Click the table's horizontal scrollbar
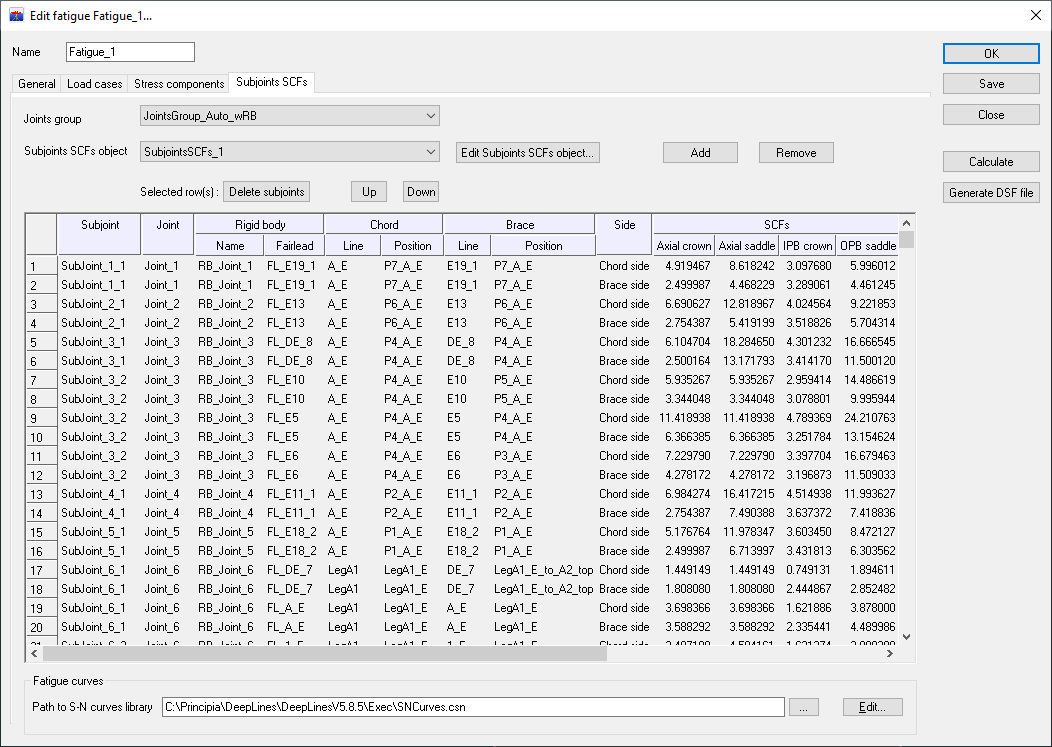1052x747 pixels. pos(325,653)
